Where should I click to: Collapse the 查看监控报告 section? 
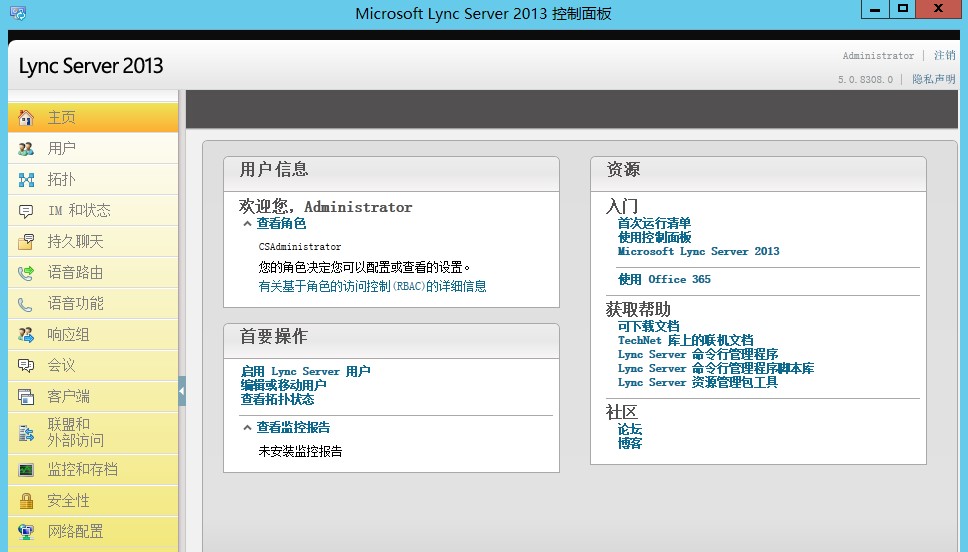[x=248, y=427]
